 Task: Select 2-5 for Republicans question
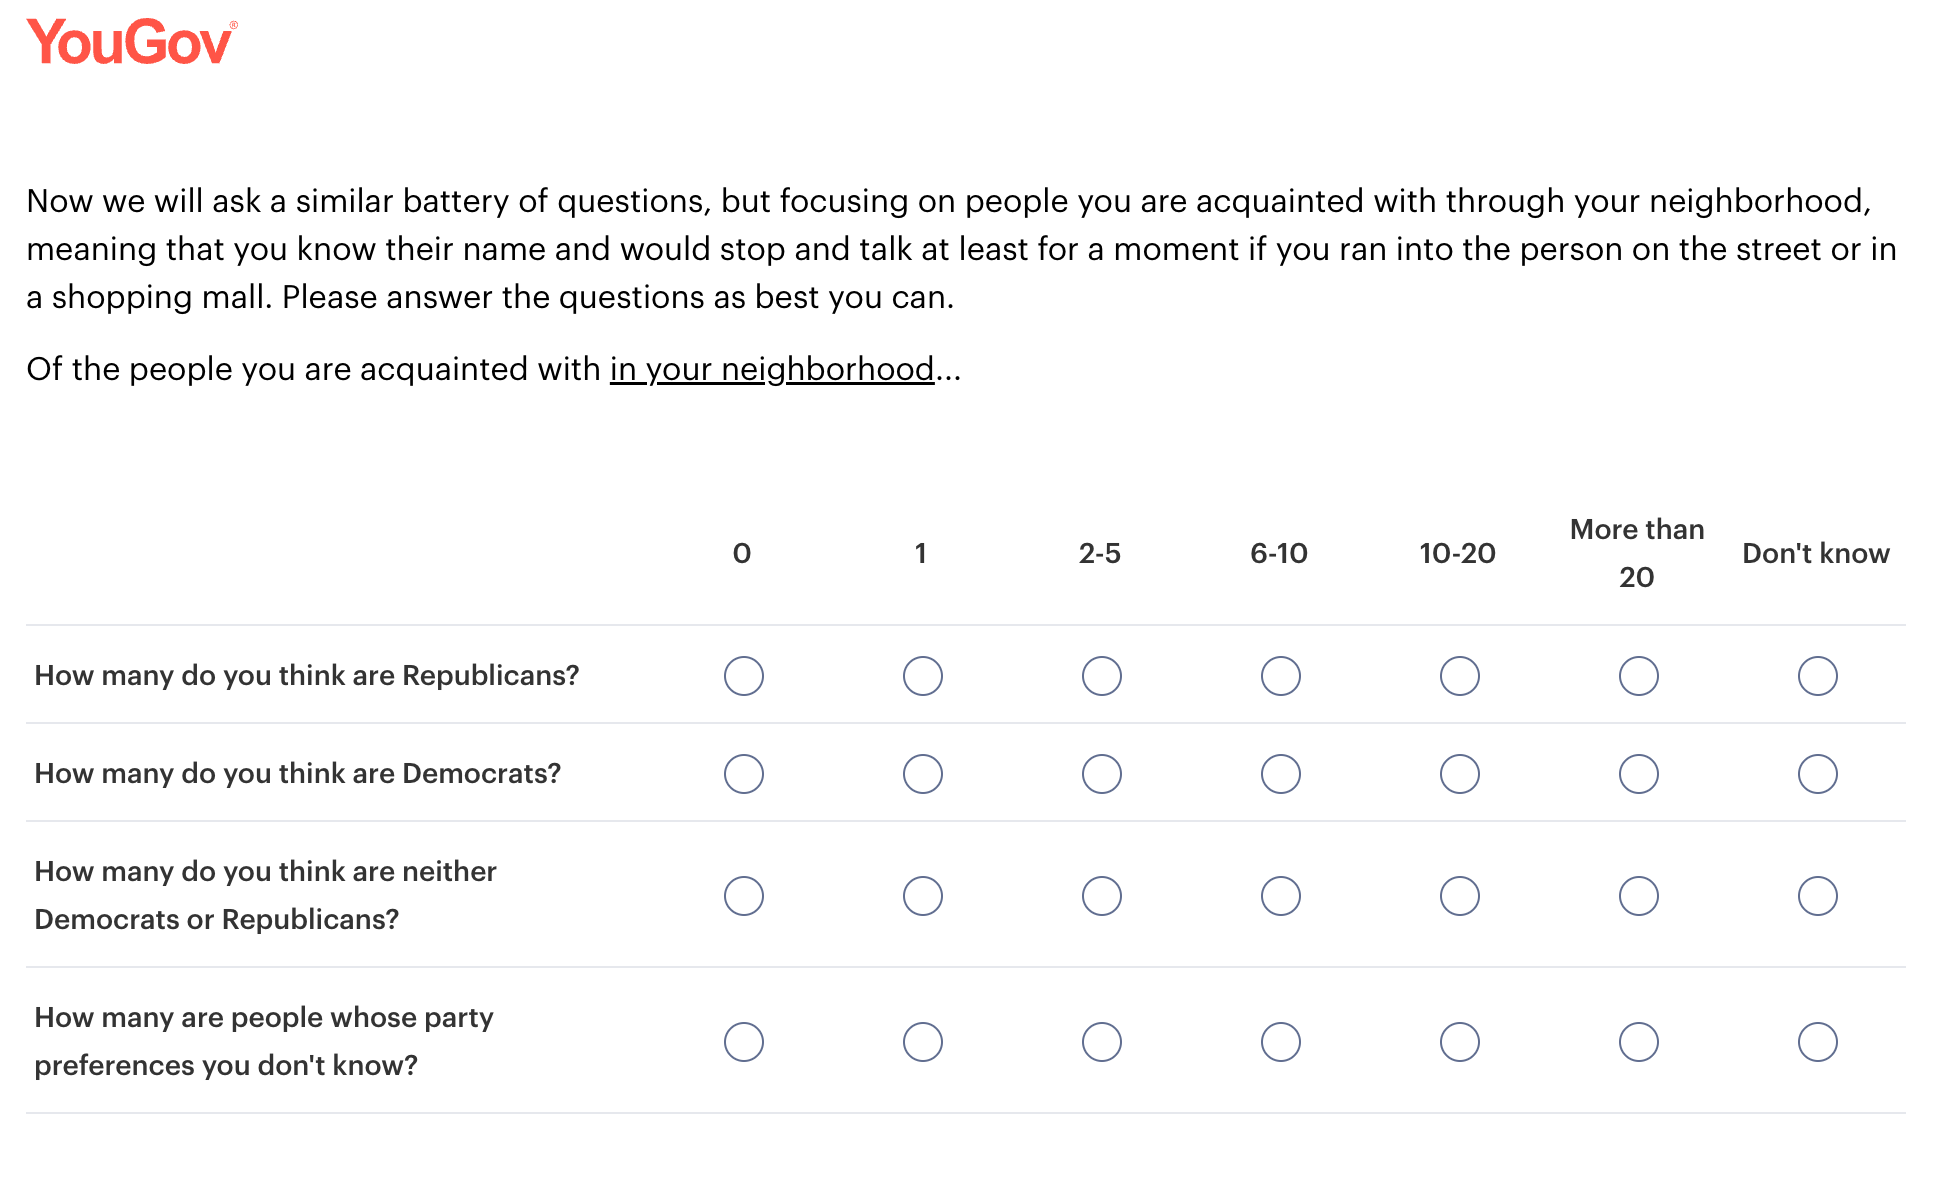coord(1101,676)
